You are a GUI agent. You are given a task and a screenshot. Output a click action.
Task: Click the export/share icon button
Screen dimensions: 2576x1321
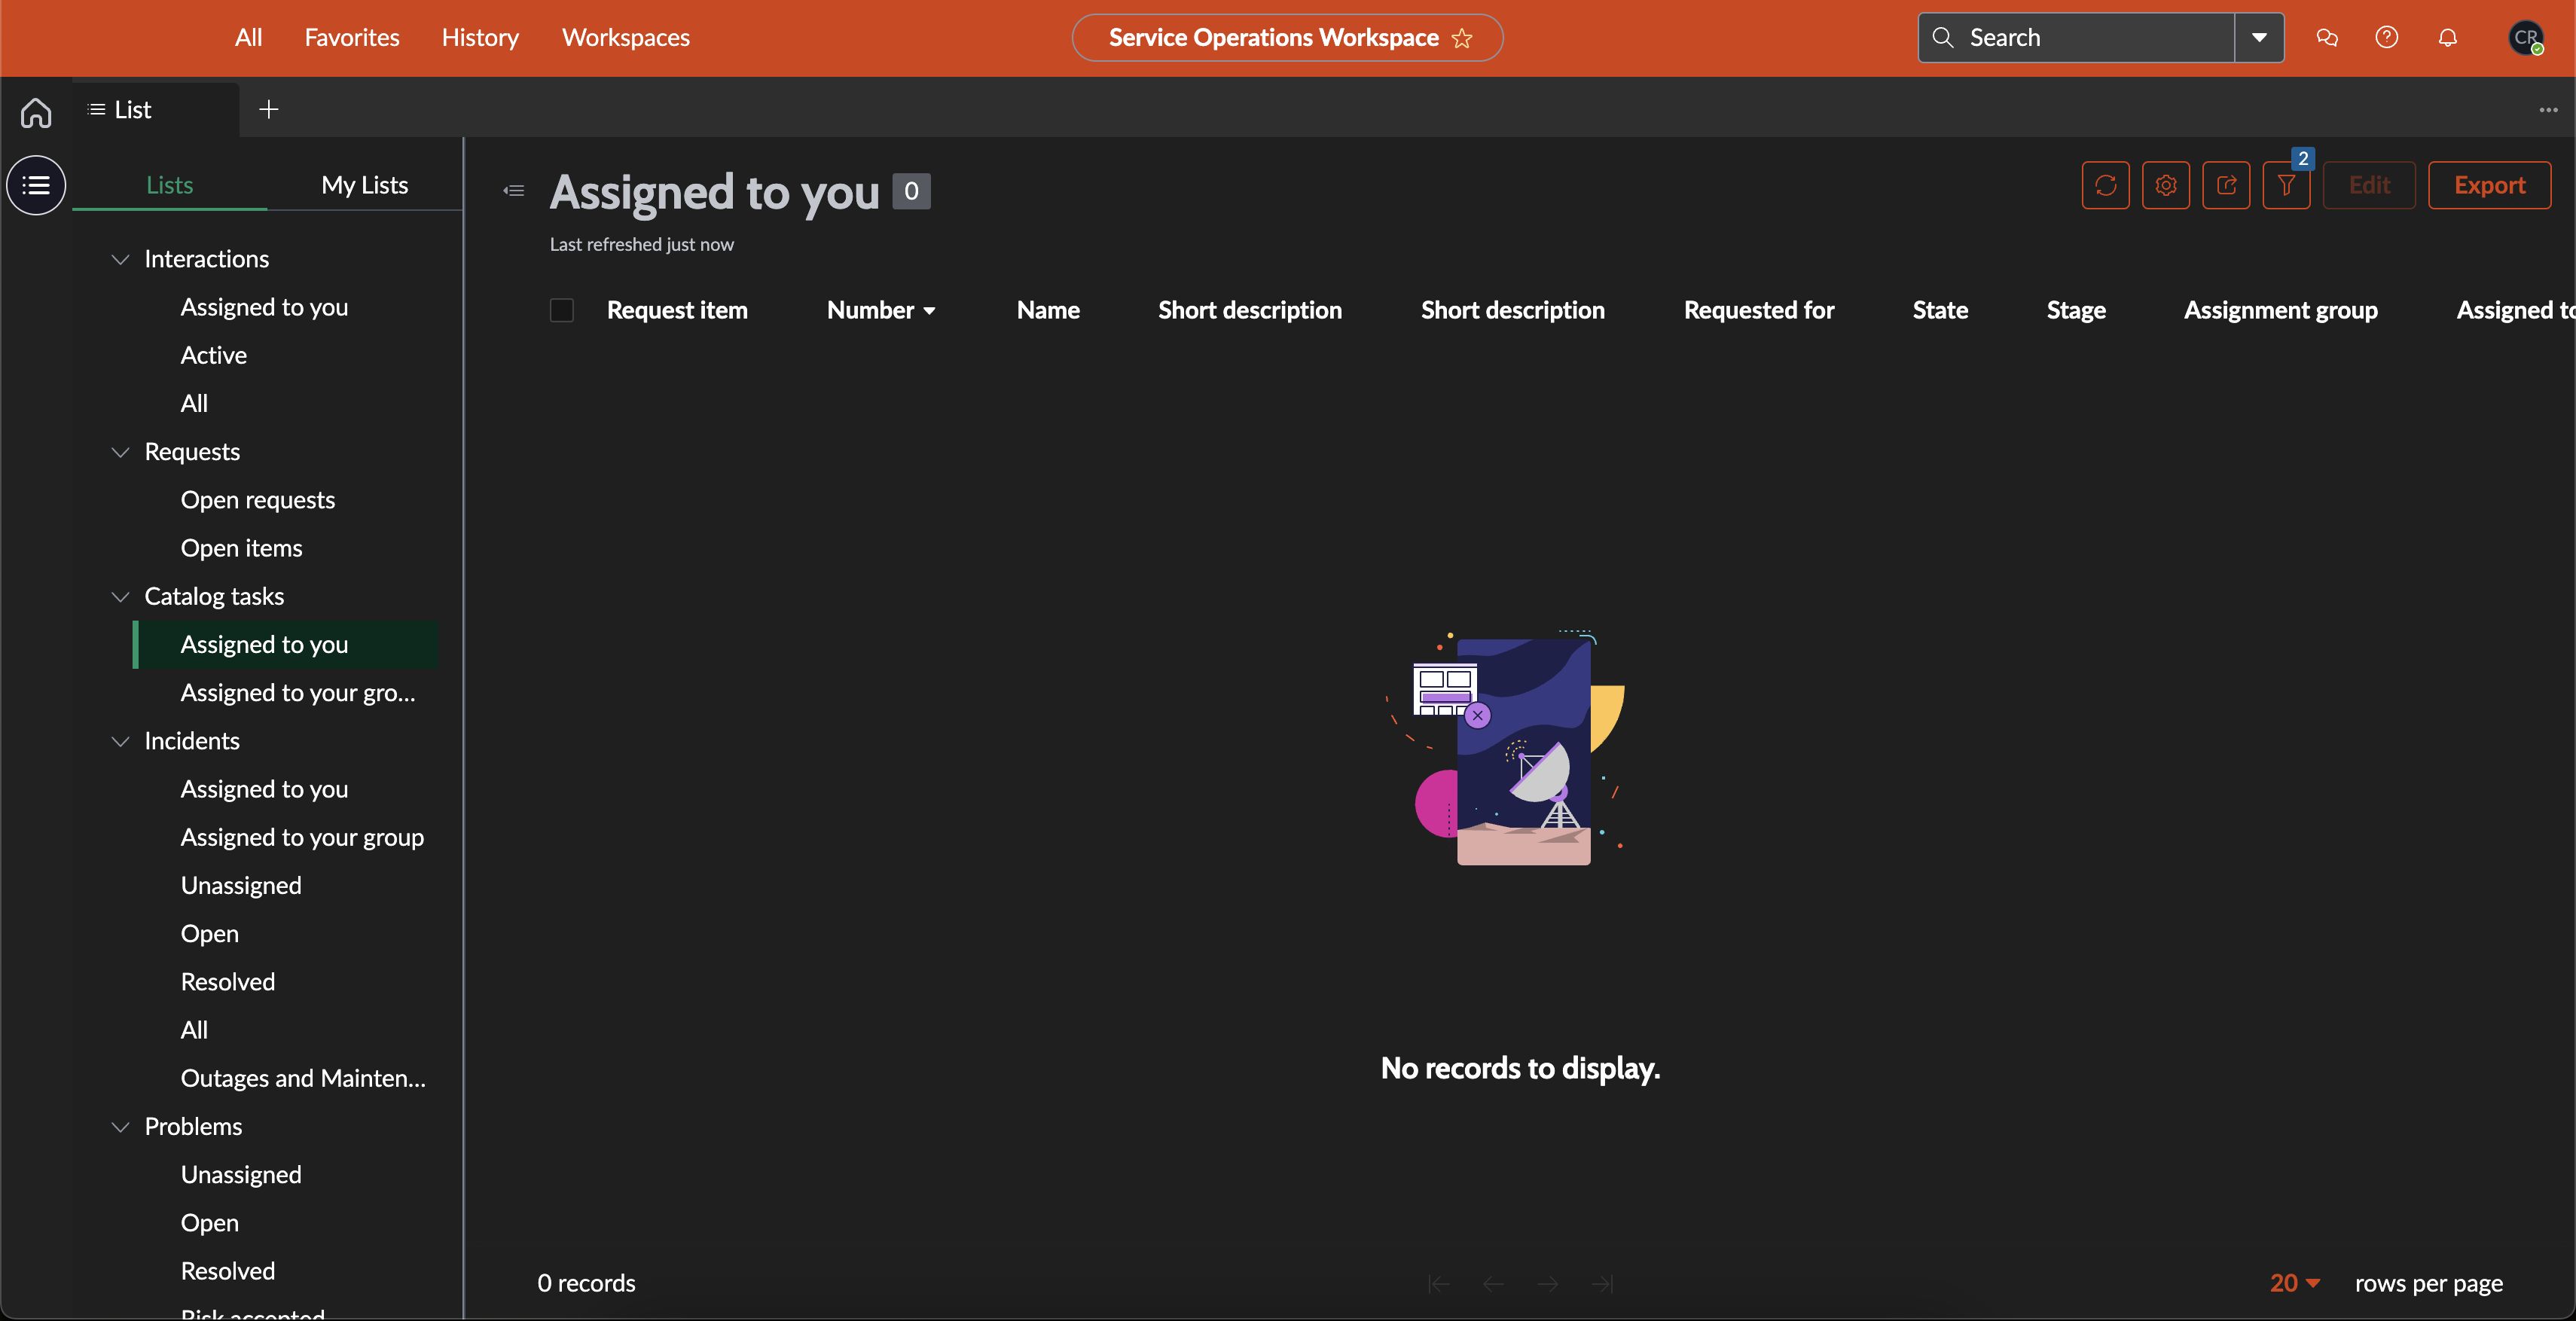pyautogui.click(x=2227, y=184)
